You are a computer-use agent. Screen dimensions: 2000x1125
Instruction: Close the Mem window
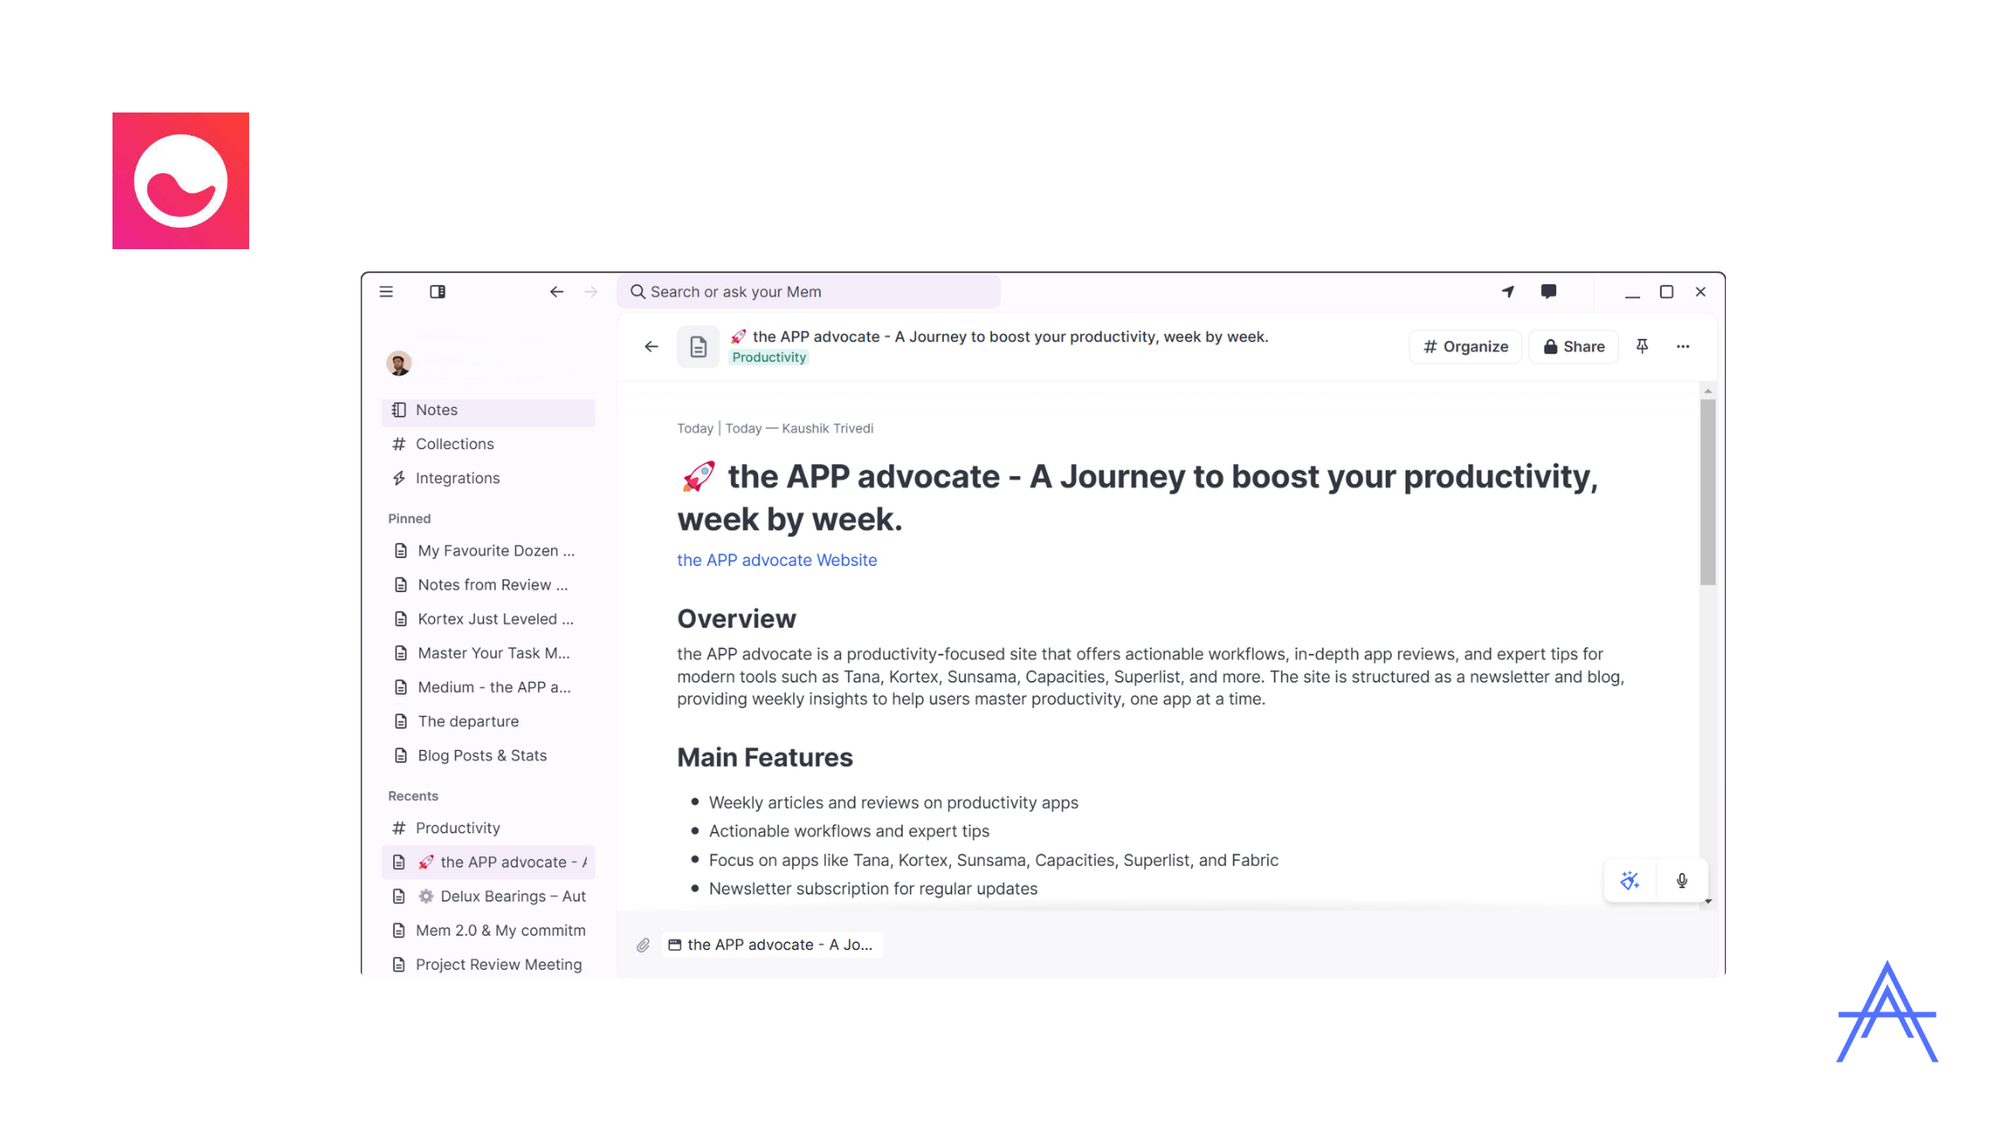1700,292
